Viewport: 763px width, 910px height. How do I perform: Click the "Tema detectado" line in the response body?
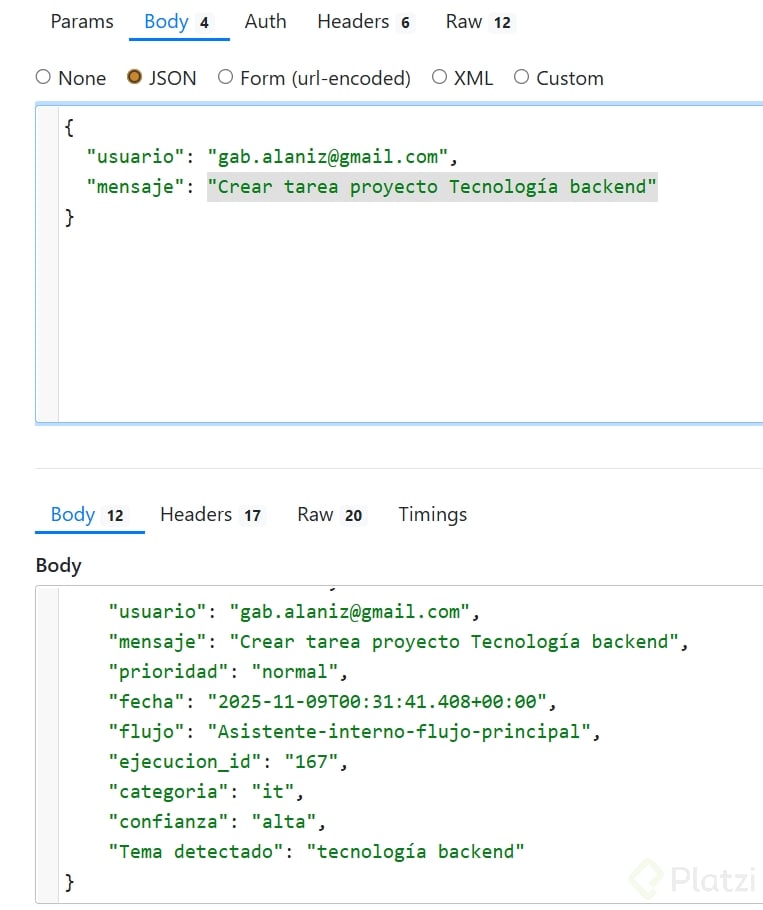pyautogui.click(x=316, y=852)
